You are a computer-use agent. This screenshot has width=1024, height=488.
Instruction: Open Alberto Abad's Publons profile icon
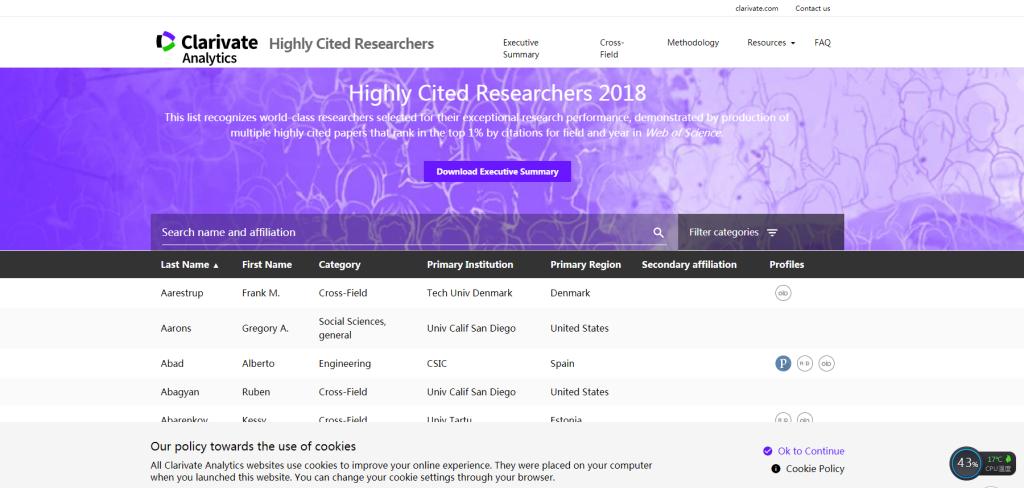(783, 364)
